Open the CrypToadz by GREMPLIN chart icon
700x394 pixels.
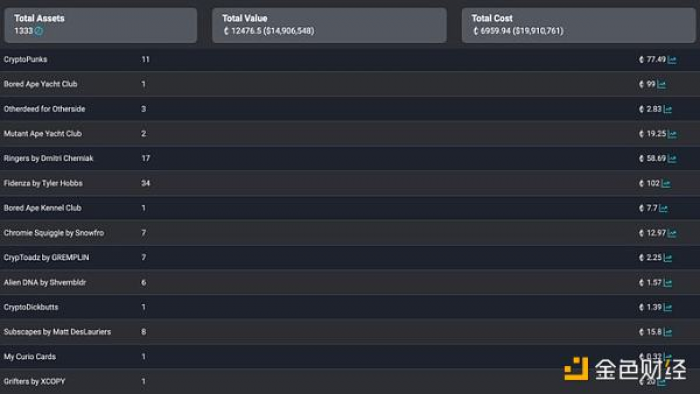[668, 258]
